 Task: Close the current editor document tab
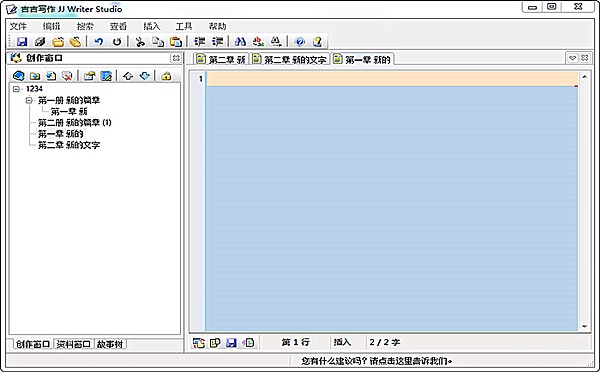pyautogui.click(x=585, y=58)
